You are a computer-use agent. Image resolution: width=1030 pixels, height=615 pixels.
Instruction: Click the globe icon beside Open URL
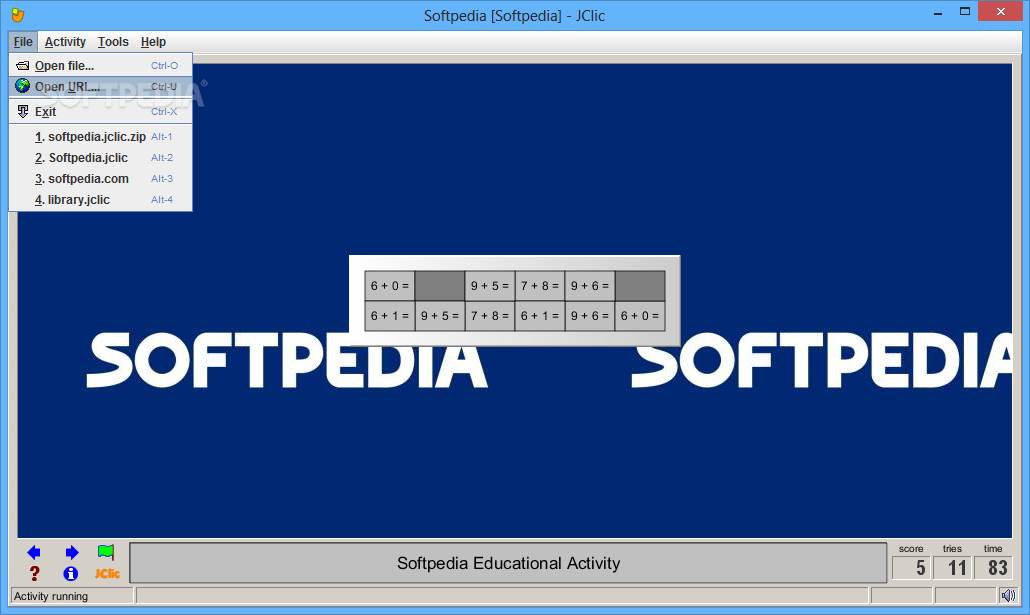[x=22, y=86]
